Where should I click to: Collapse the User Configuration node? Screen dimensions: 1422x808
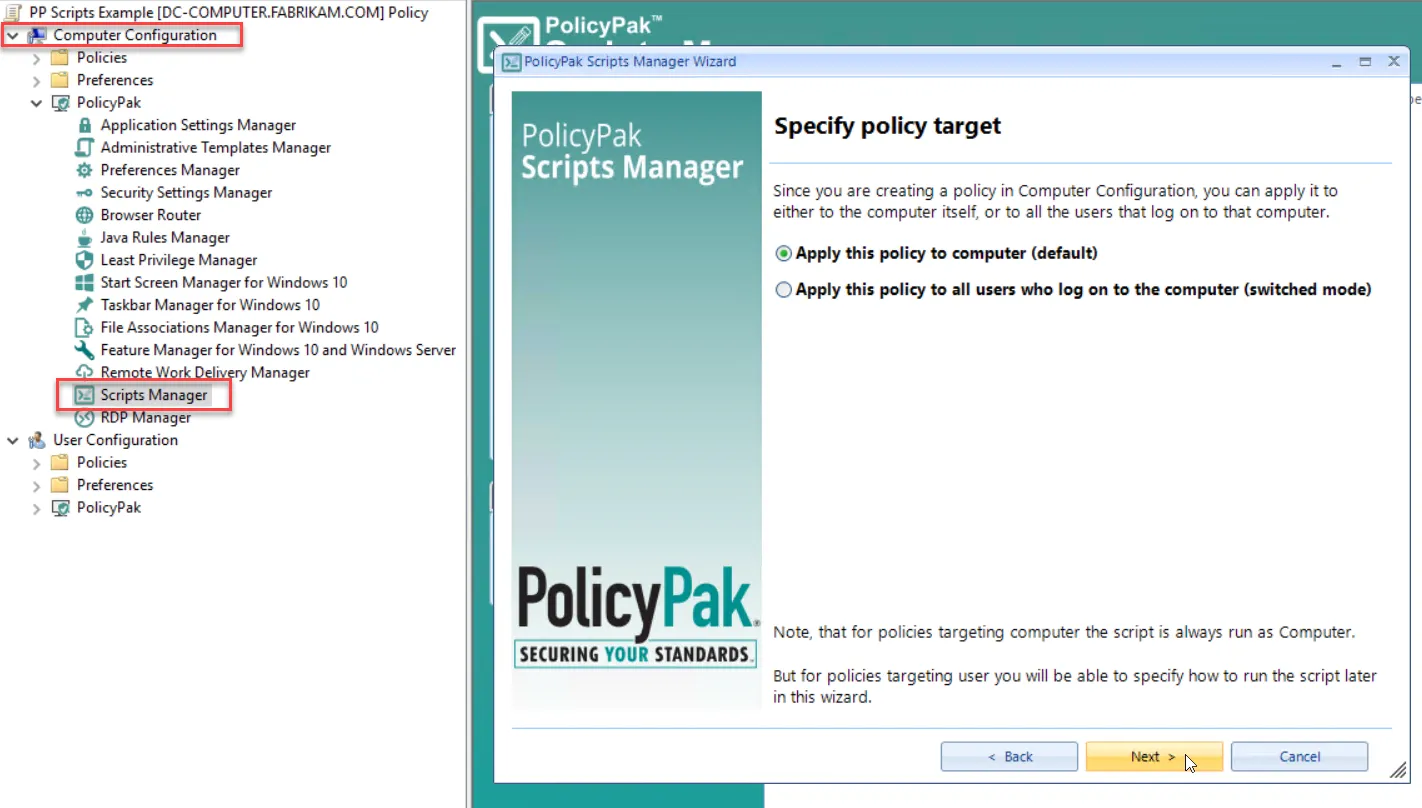13,440
